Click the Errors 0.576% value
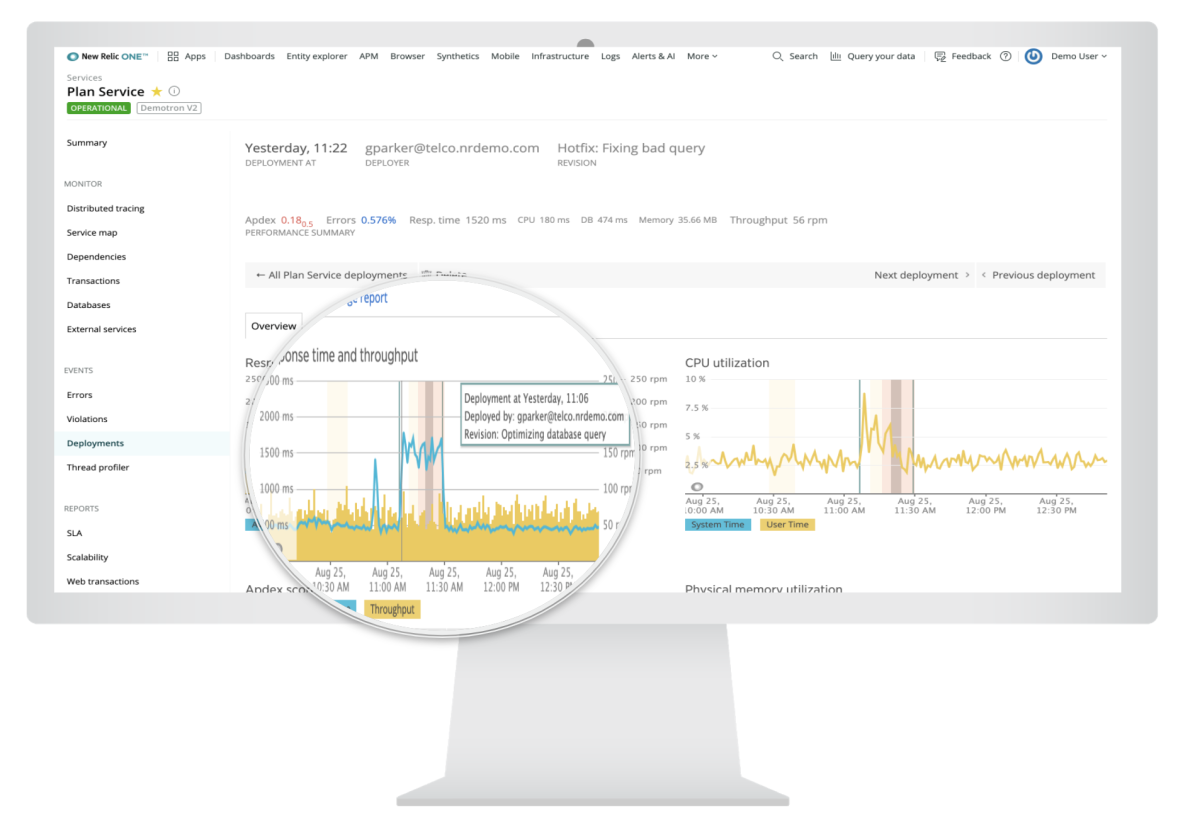Screen dimensions: 1200x815 pyautogui.click(x=378, y=220)
